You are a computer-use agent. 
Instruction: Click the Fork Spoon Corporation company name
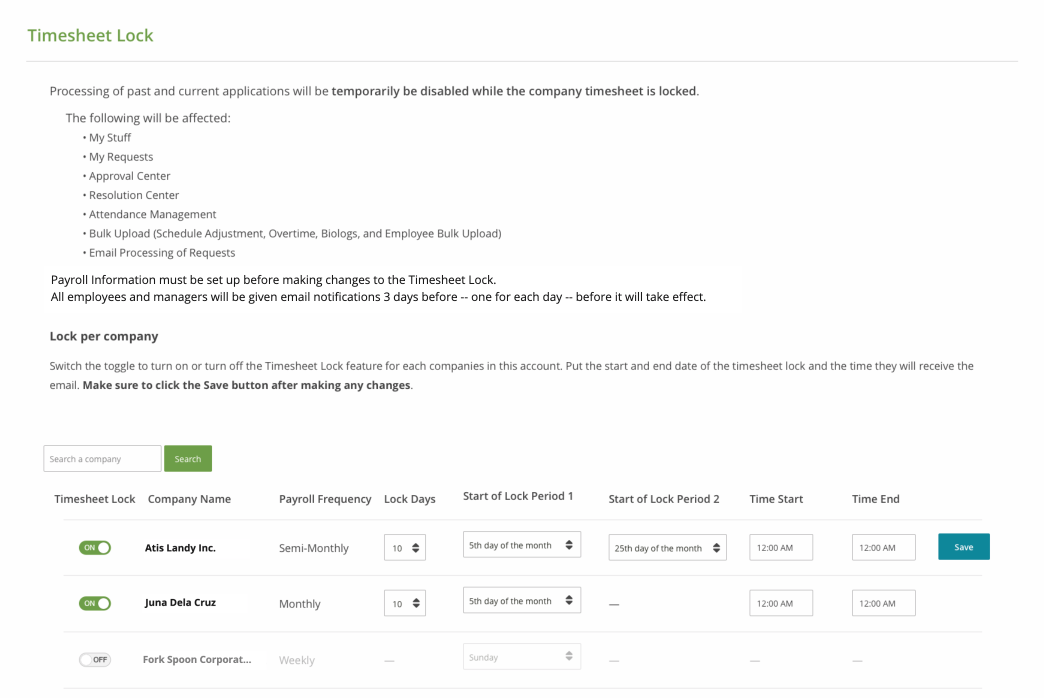coord(197,660)
